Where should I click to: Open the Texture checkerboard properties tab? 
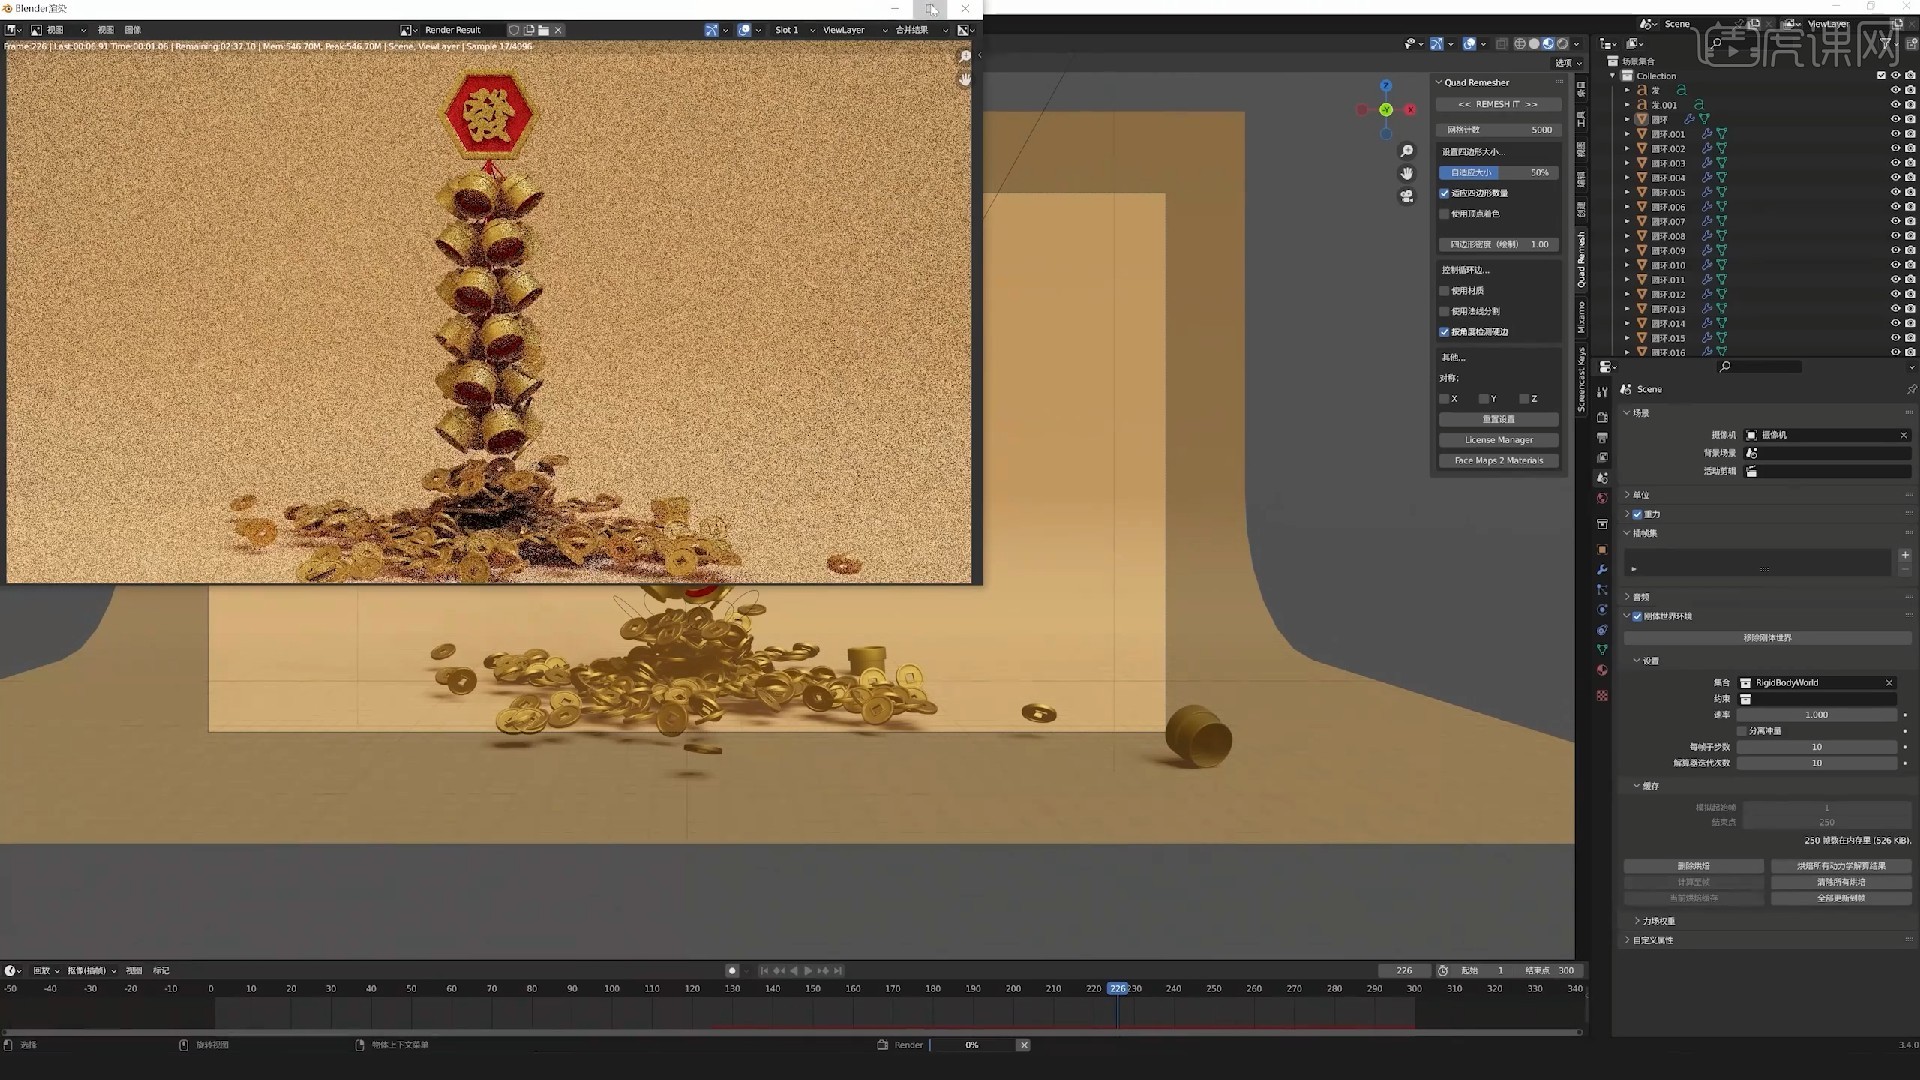[x=1602, y=696]
